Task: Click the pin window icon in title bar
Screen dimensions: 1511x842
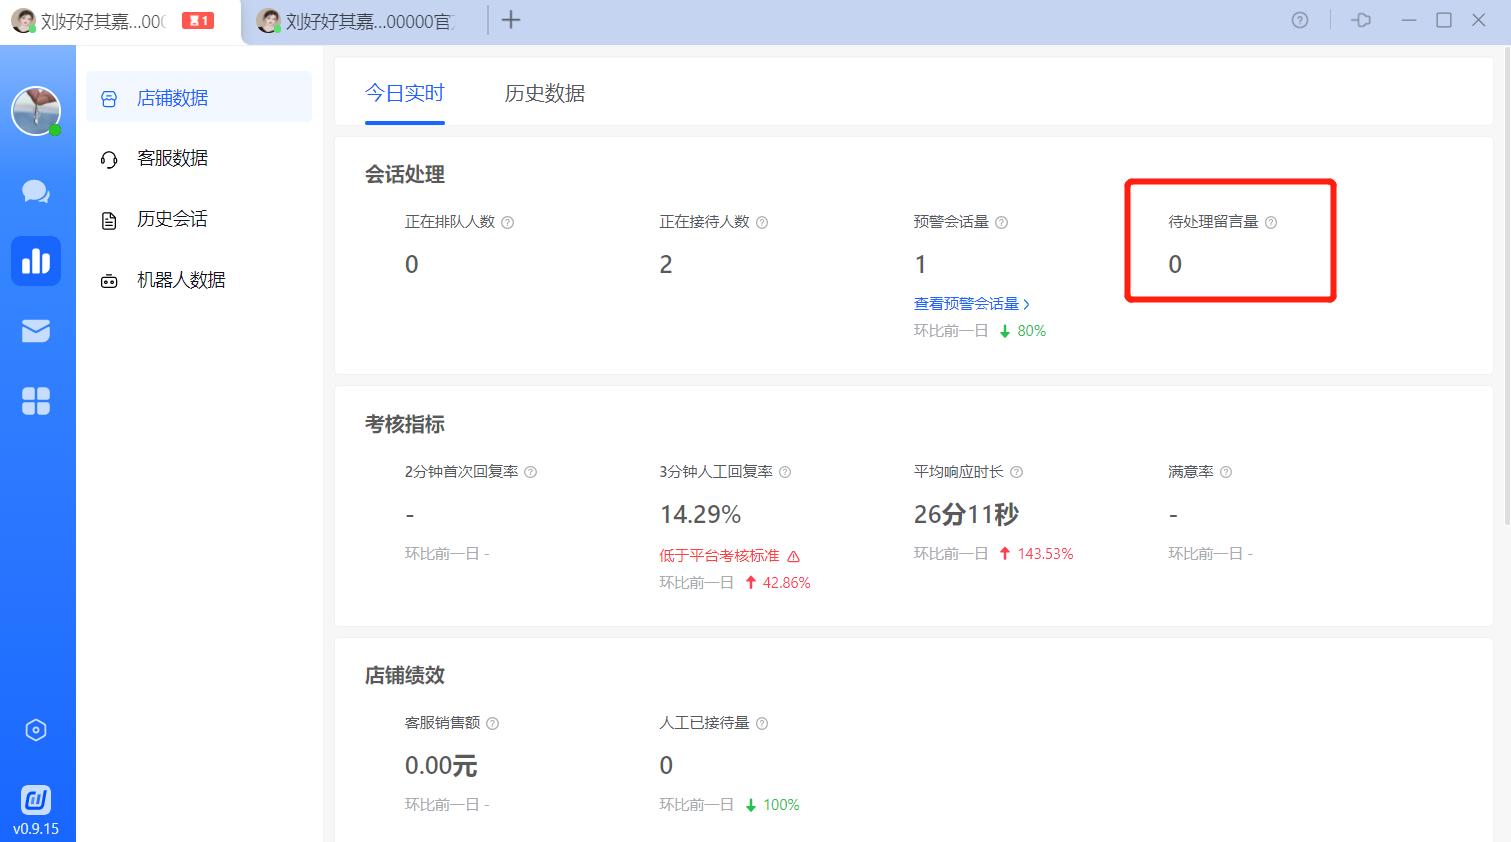Action: coord(1361,20)
